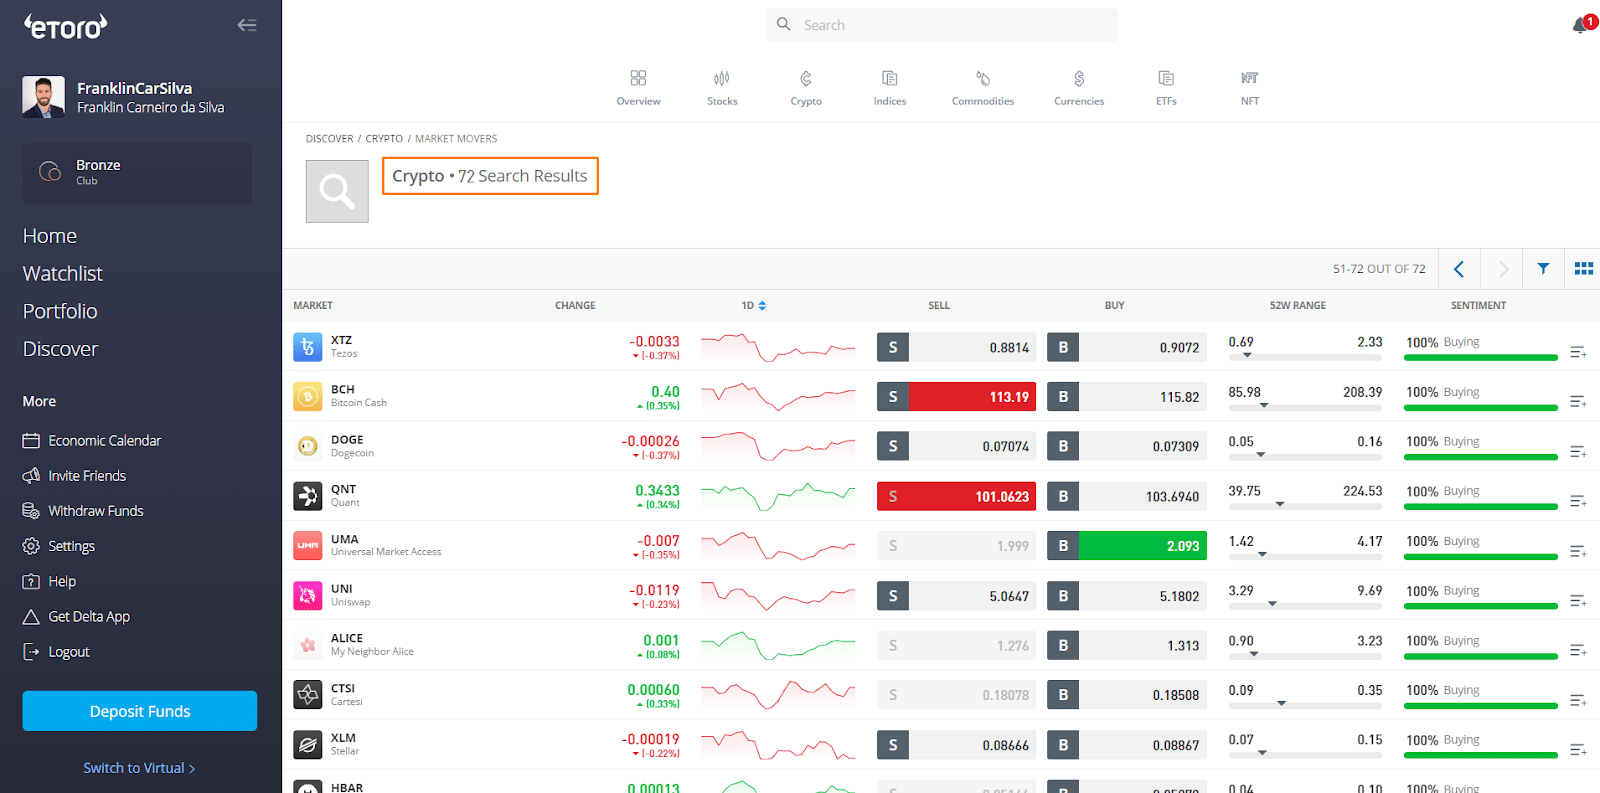1600x793 pixels.
Task: Add BCH to watchlist list icon
Action: [1578, 402]
